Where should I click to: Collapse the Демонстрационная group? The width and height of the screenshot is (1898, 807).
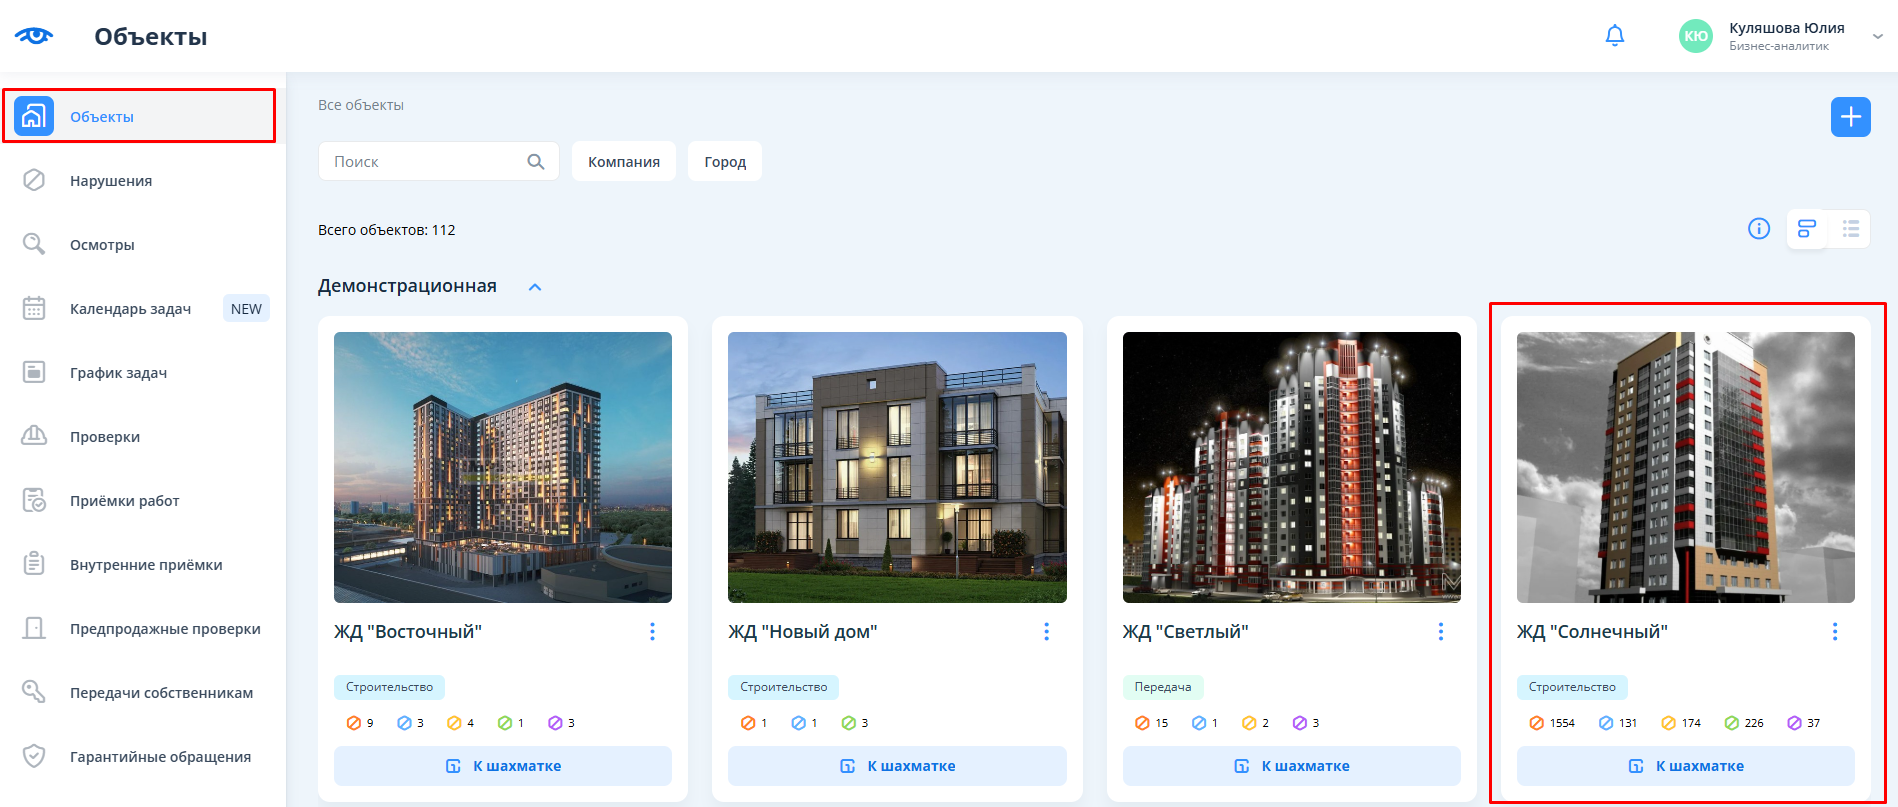click(535, 287)
